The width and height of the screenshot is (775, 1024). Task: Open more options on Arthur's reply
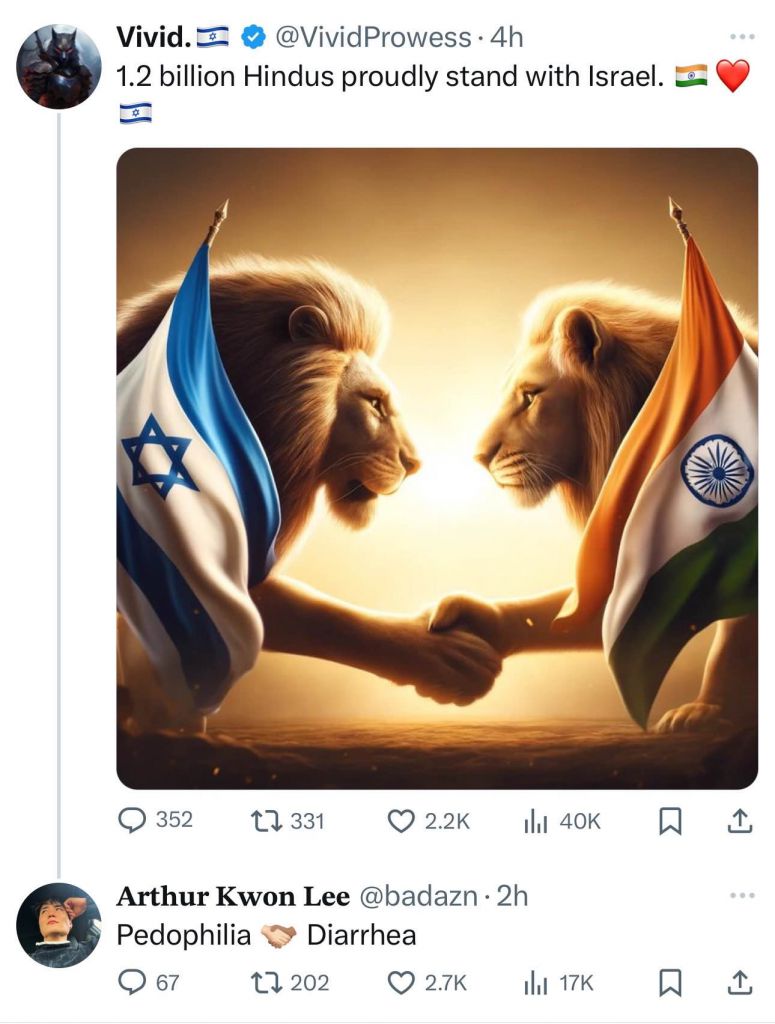tap(741, 895)
